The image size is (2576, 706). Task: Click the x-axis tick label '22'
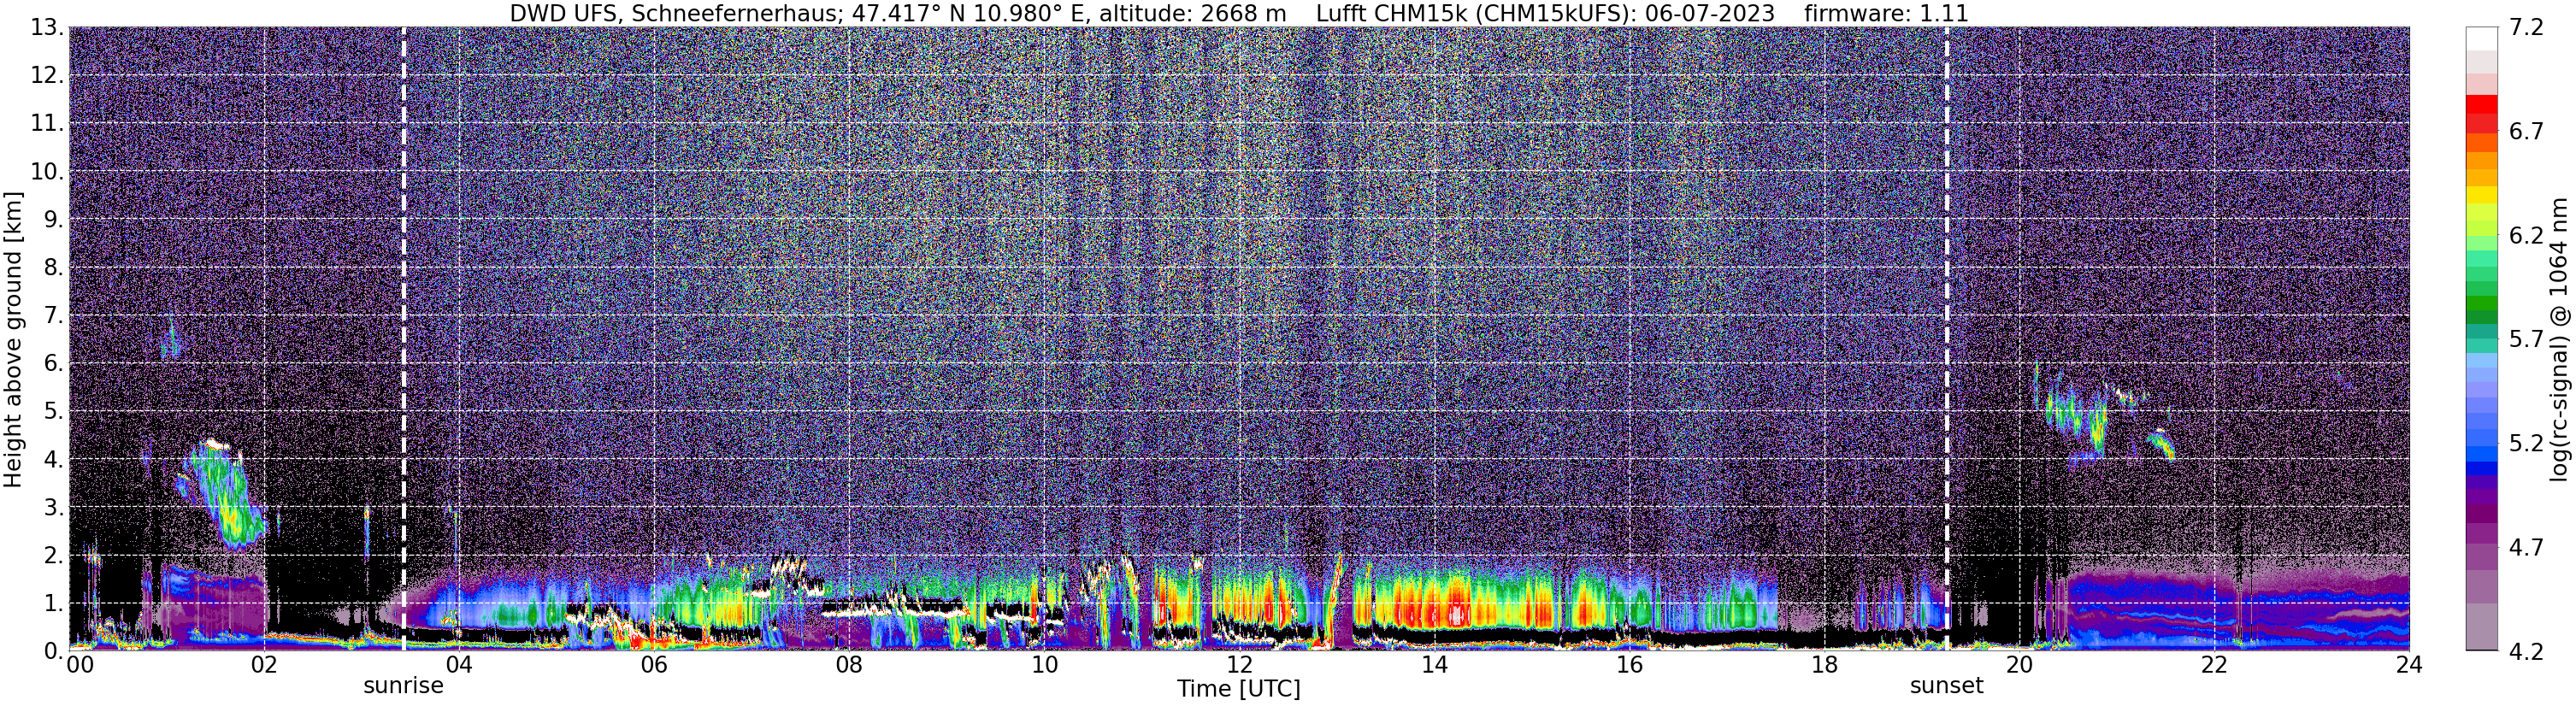point(2214,665)
